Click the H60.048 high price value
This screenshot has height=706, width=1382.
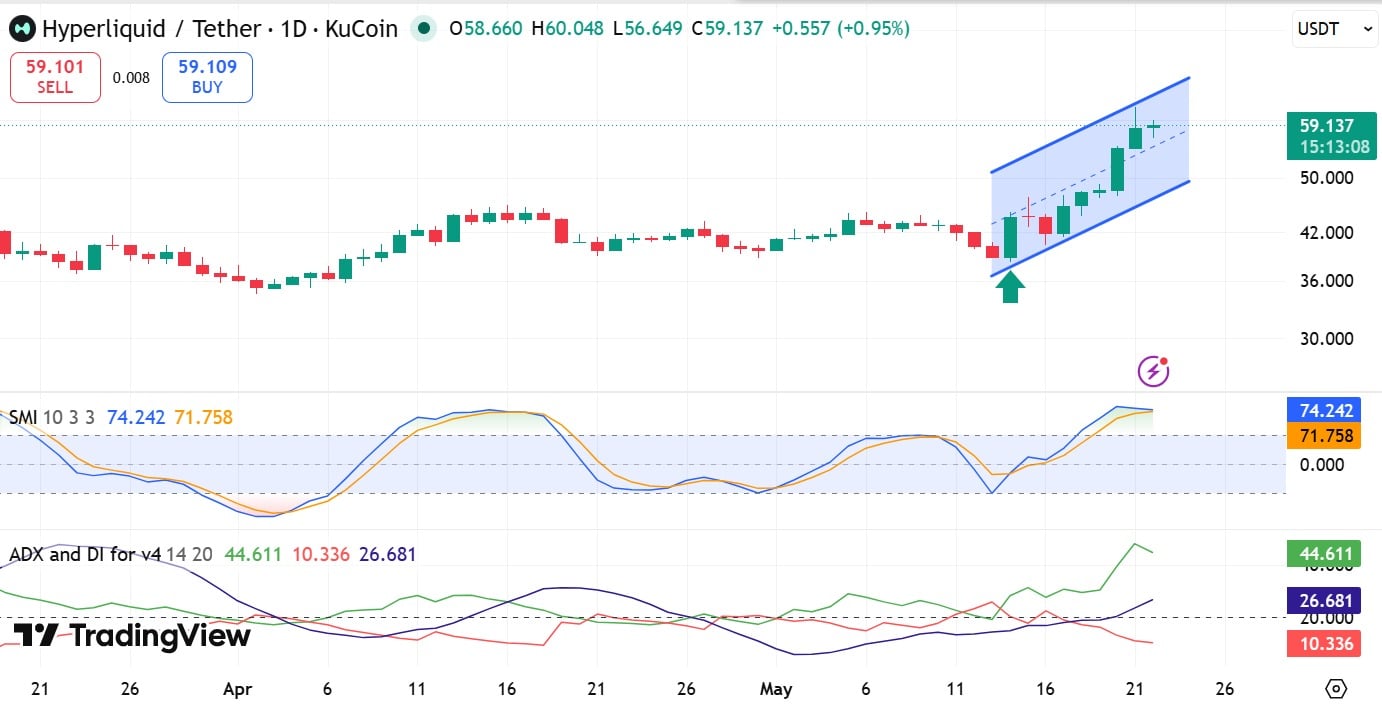tap(567, 29)
